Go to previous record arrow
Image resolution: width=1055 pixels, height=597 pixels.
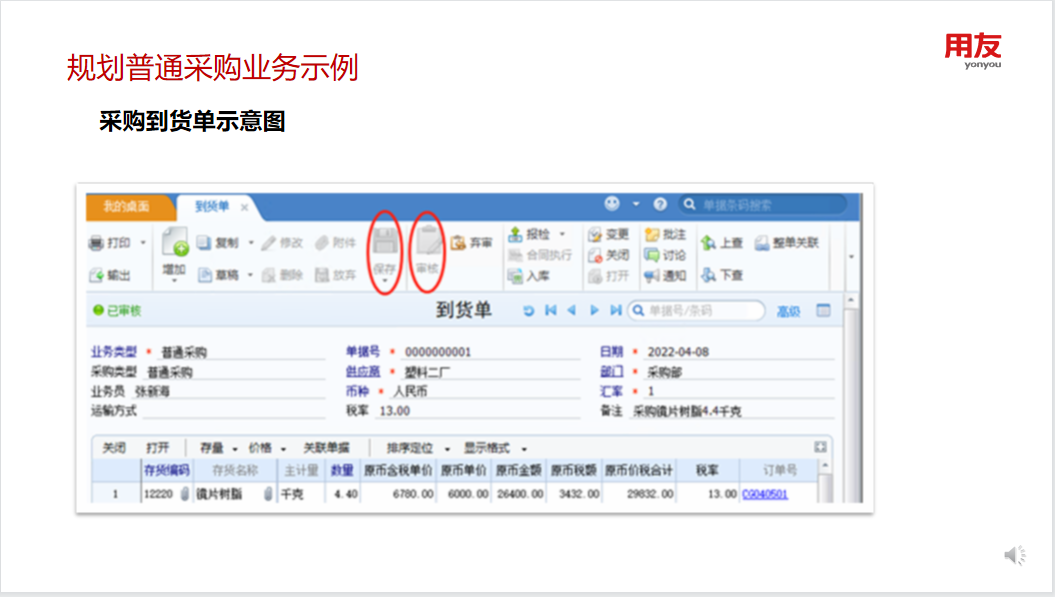pos(572,310)
